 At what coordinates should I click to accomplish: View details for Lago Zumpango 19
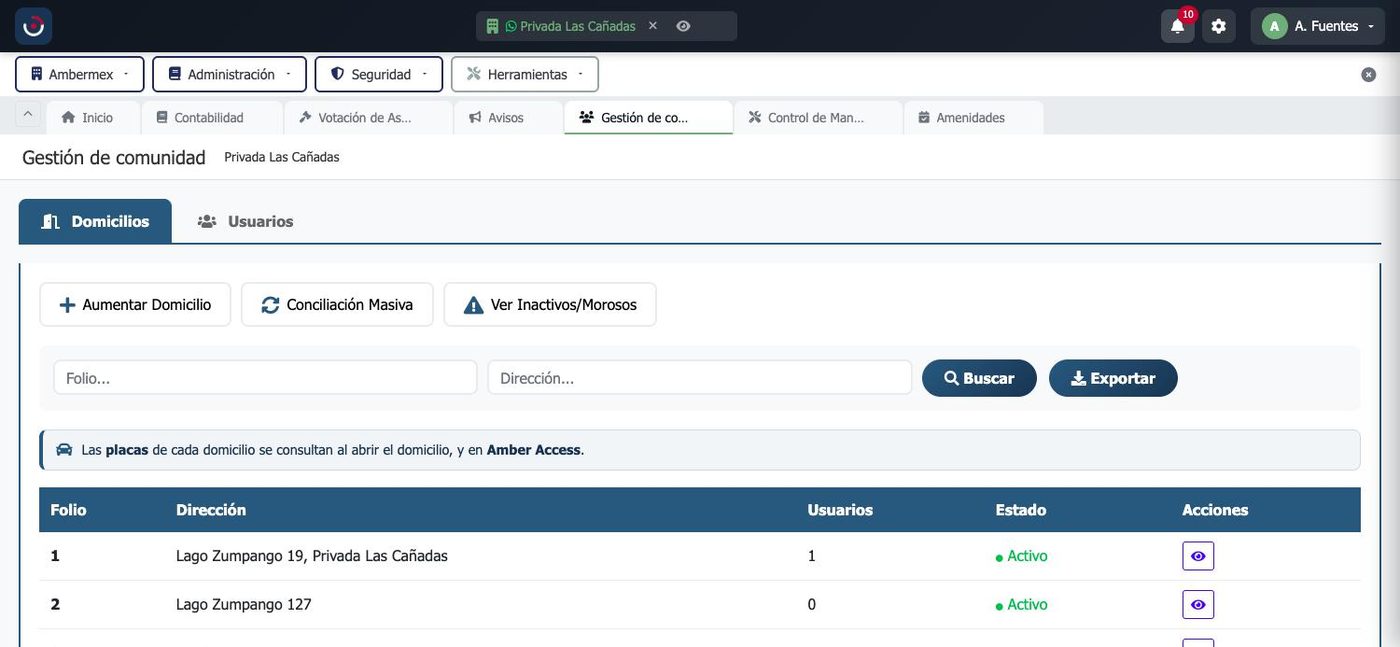tap(1198, 556)
